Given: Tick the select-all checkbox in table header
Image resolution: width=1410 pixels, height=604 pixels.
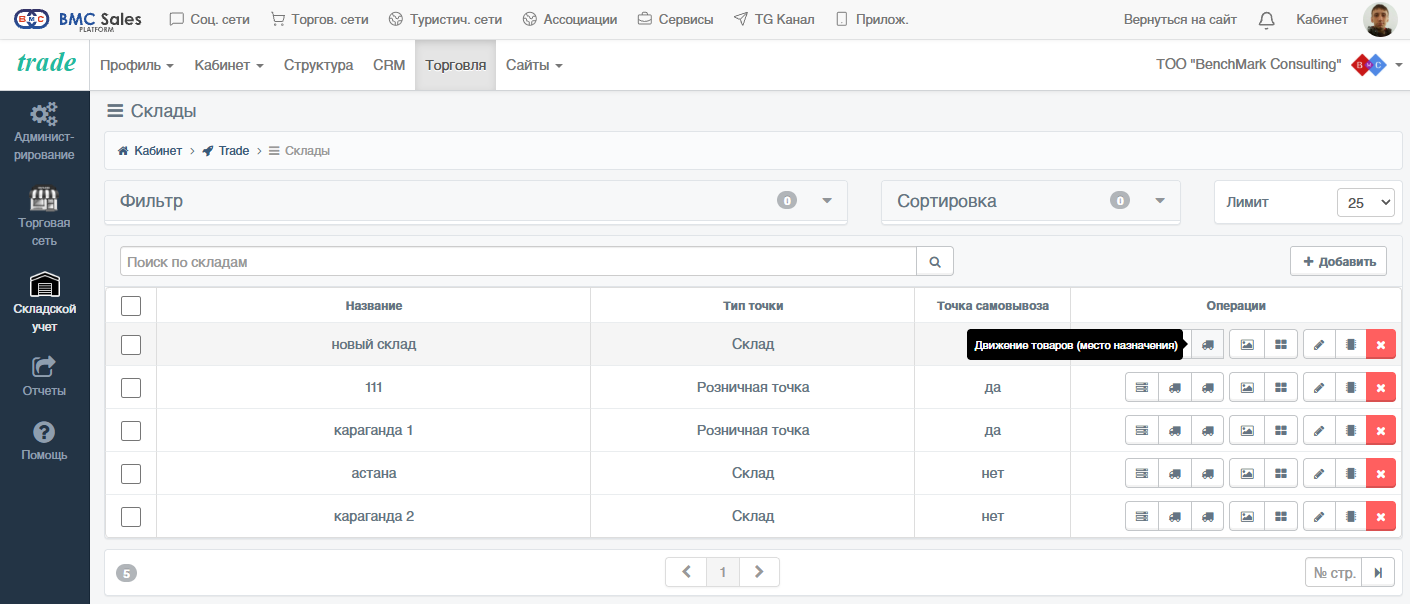Looking at the screenshot, I should point(131,306).
